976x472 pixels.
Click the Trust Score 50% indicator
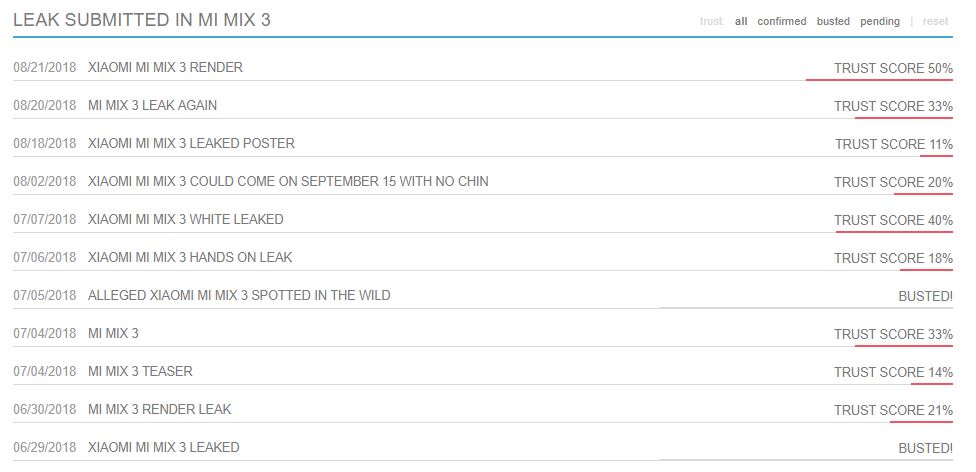tap(893, 69)
